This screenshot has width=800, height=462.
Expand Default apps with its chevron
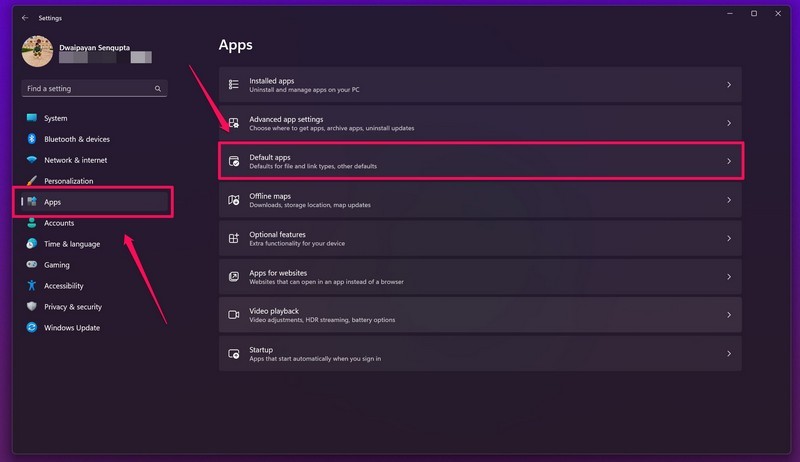(729, 161)
